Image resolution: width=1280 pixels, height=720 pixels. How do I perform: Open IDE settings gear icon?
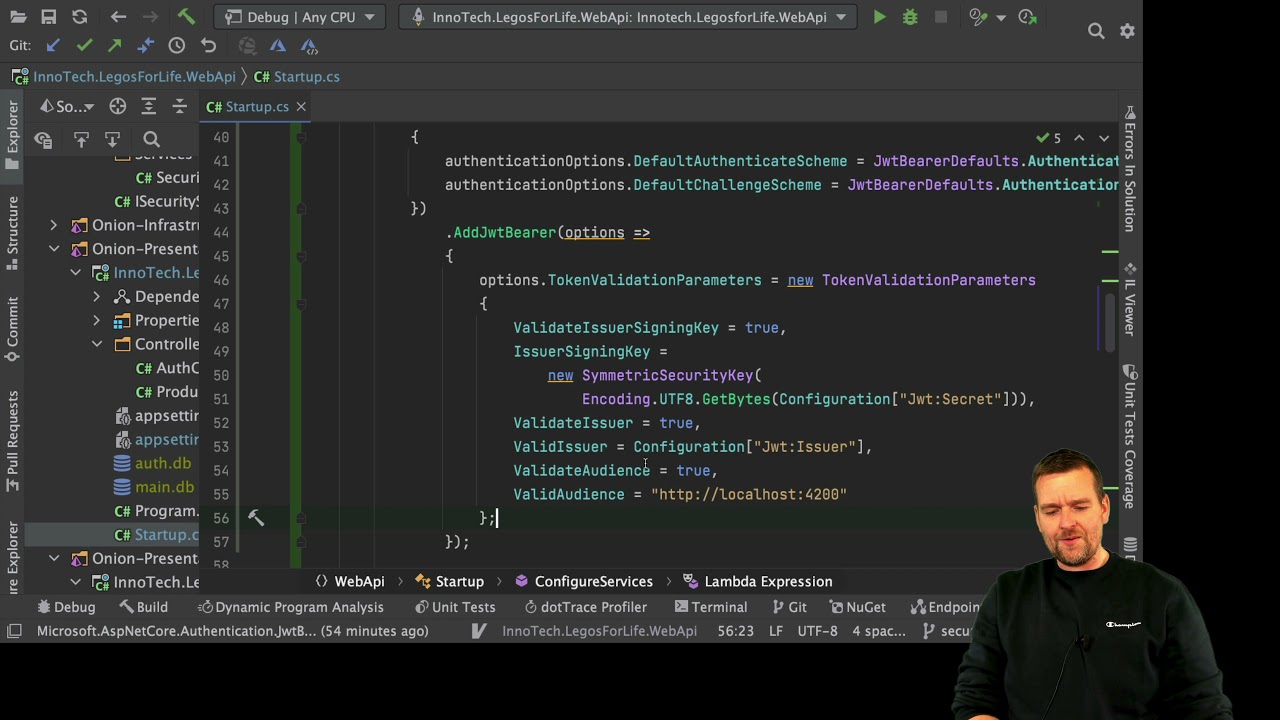coord(1127,31)
